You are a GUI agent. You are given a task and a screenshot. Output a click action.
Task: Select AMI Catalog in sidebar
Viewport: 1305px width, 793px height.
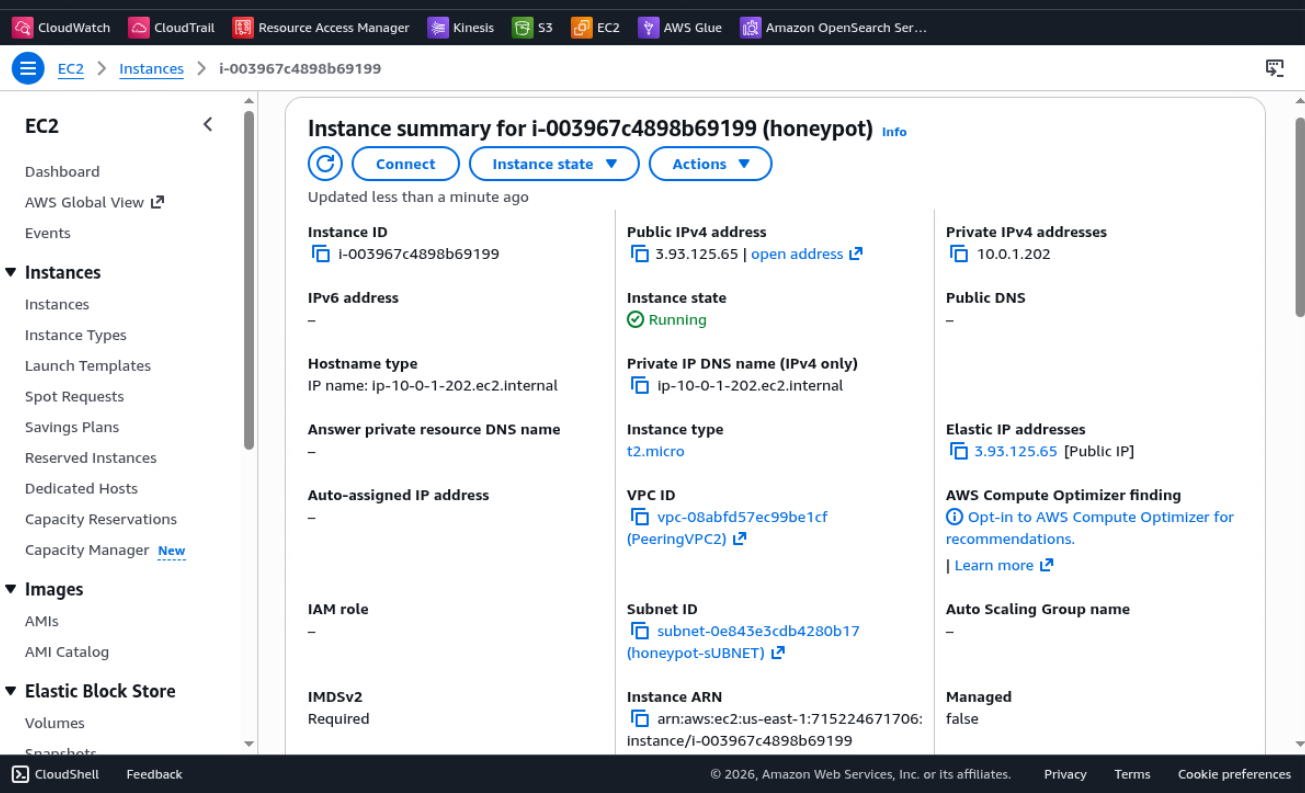click(x=67, y=652)
